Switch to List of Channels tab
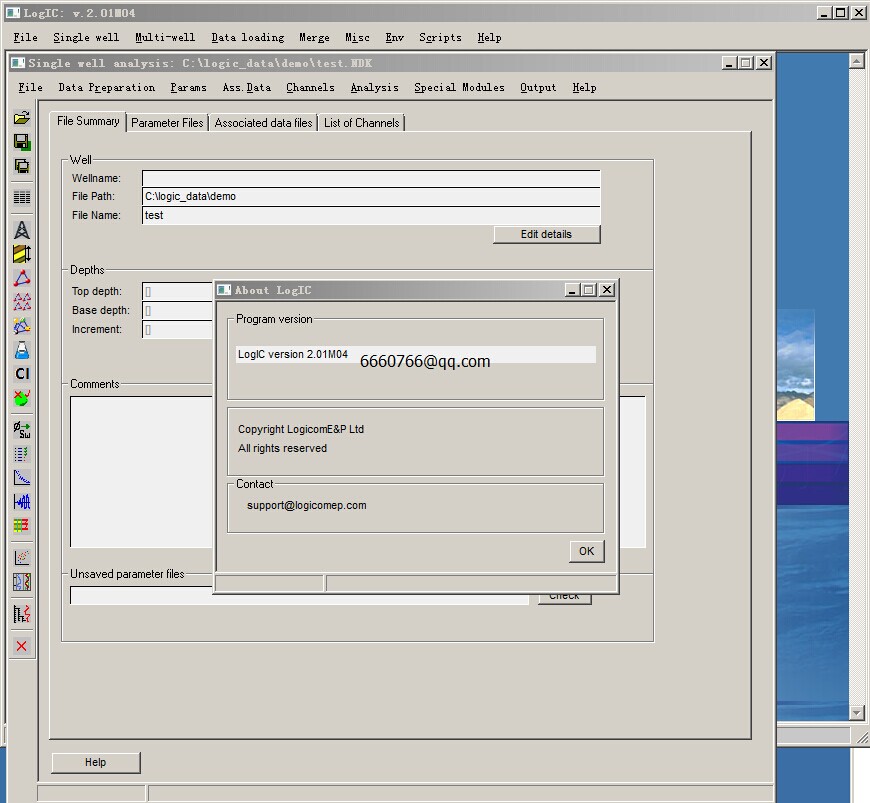Screen dimensions: 870x803 point(361,123)
